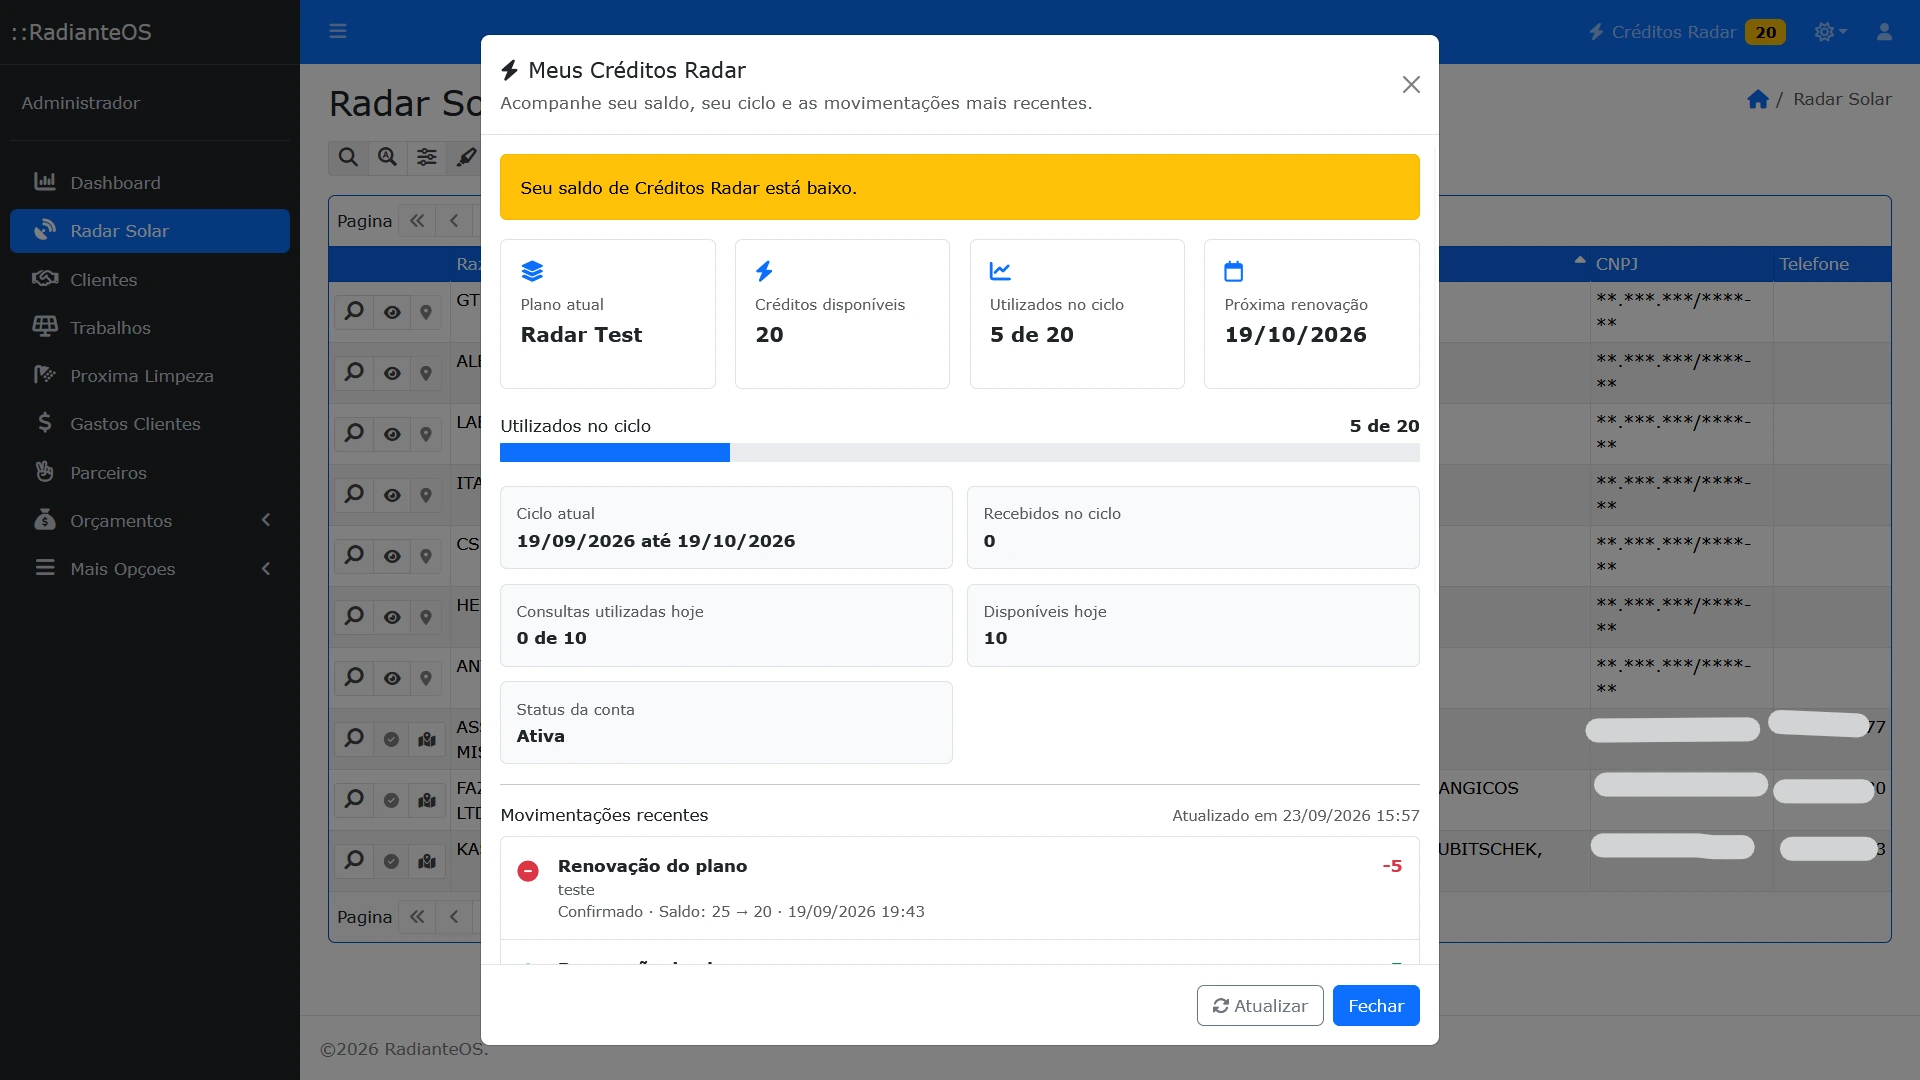Click the check circle icon in the KA row
This screenshot has width=1920, height=1080.
392,861
